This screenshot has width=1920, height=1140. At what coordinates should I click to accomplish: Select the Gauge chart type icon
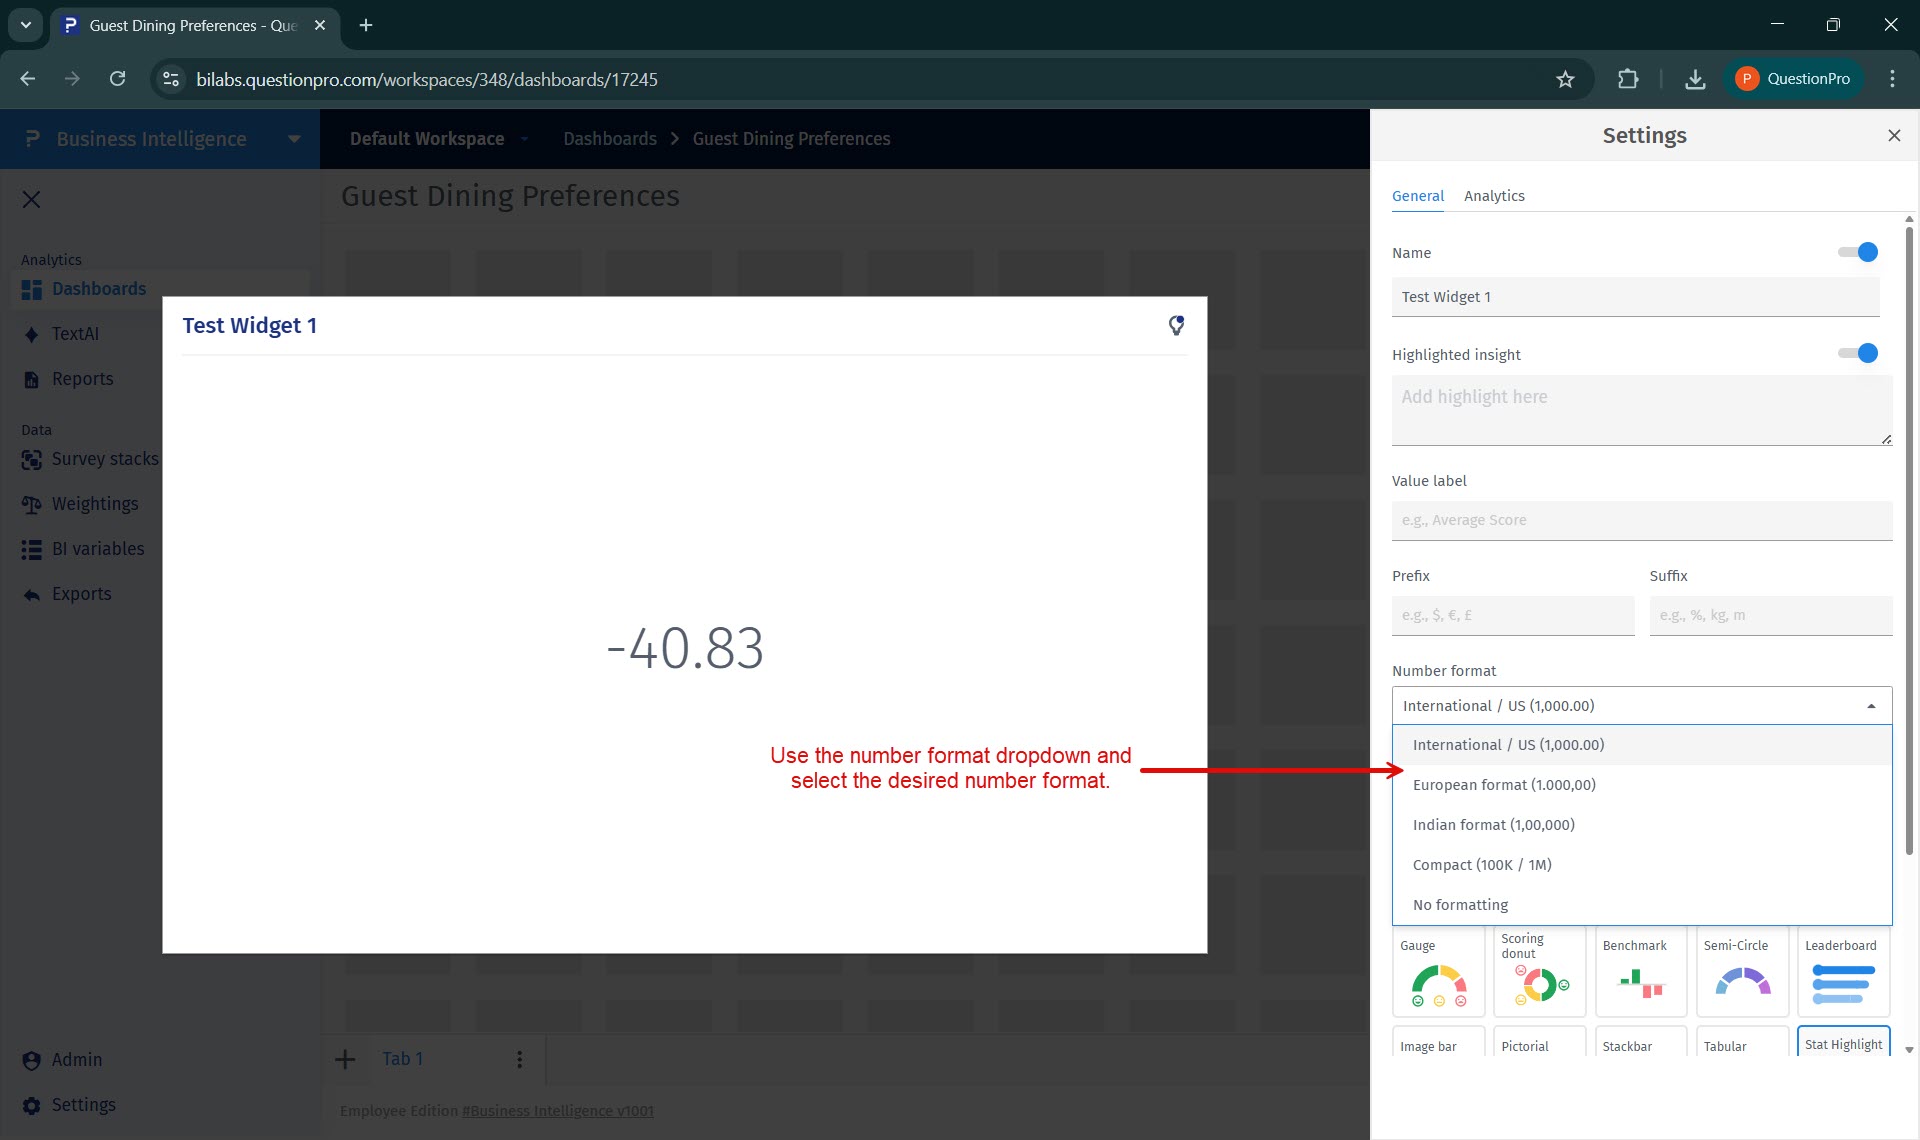tap(1438, 984)
